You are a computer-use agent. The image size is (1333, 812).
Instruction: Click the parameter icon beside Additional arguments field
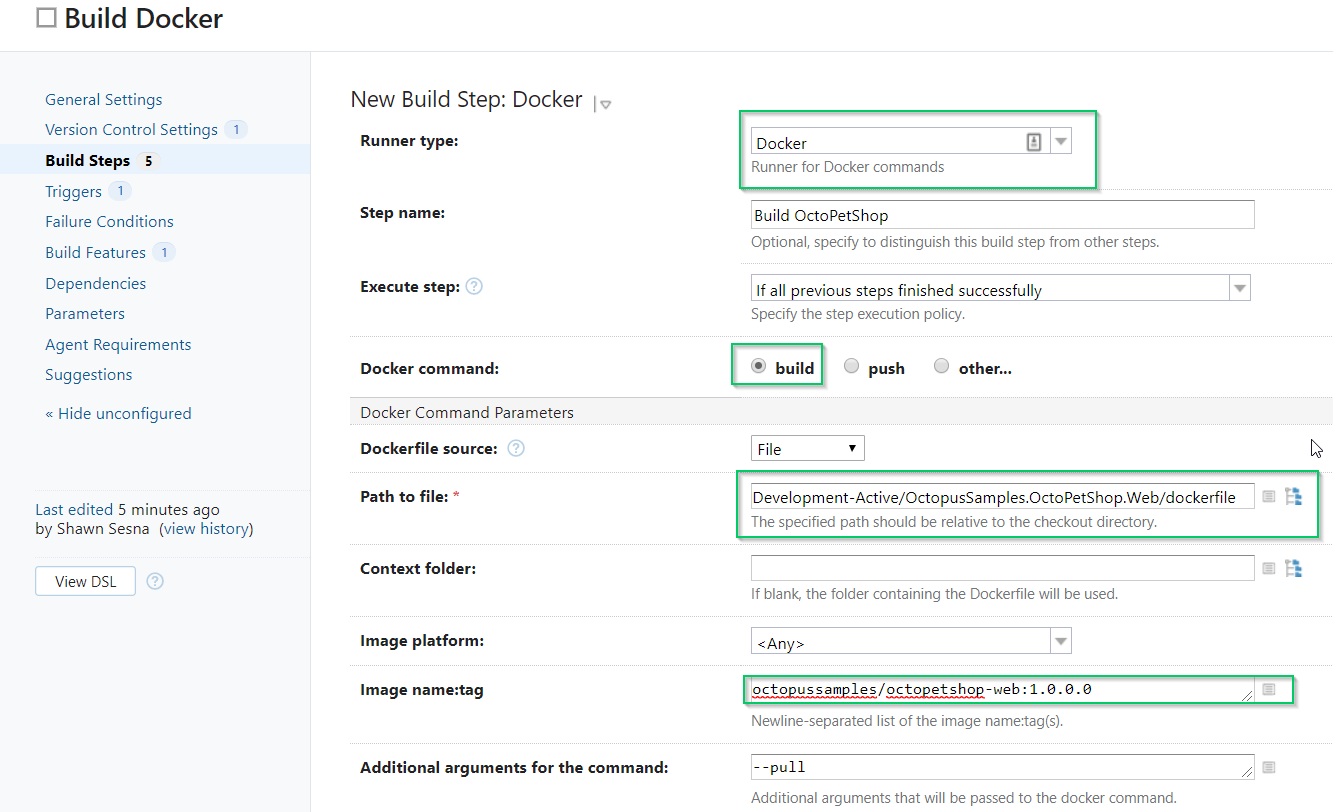coord(1268,767)
